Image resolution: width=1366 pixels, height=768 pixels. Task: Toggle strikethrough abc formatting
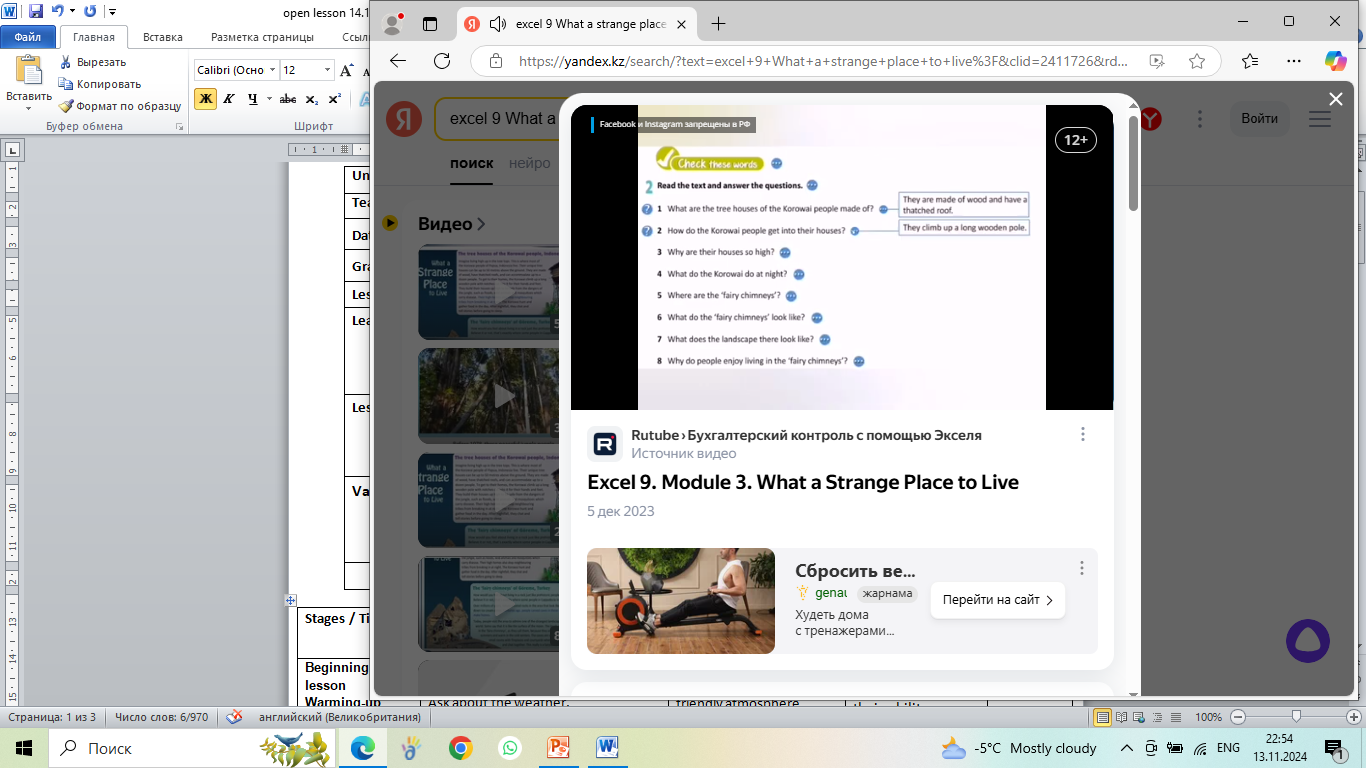pyautogui.click(x=288, y=98)
